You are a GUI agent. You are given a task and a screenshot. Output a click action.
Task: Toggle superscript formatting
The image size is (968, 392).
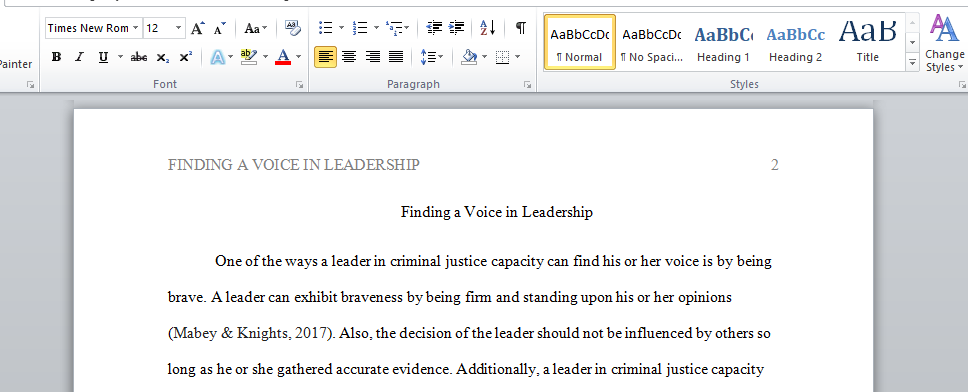(x=185, y=57)
